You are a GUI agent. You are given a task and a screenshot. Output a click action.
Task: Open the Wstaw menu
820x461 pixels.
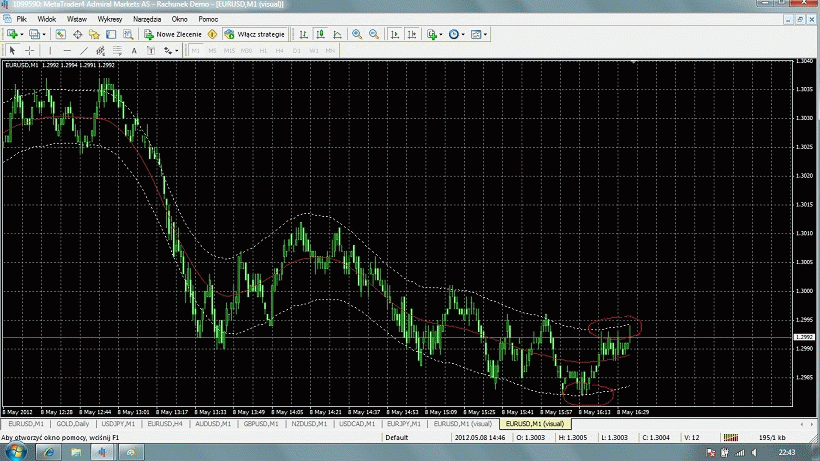(x=77, y=19)
